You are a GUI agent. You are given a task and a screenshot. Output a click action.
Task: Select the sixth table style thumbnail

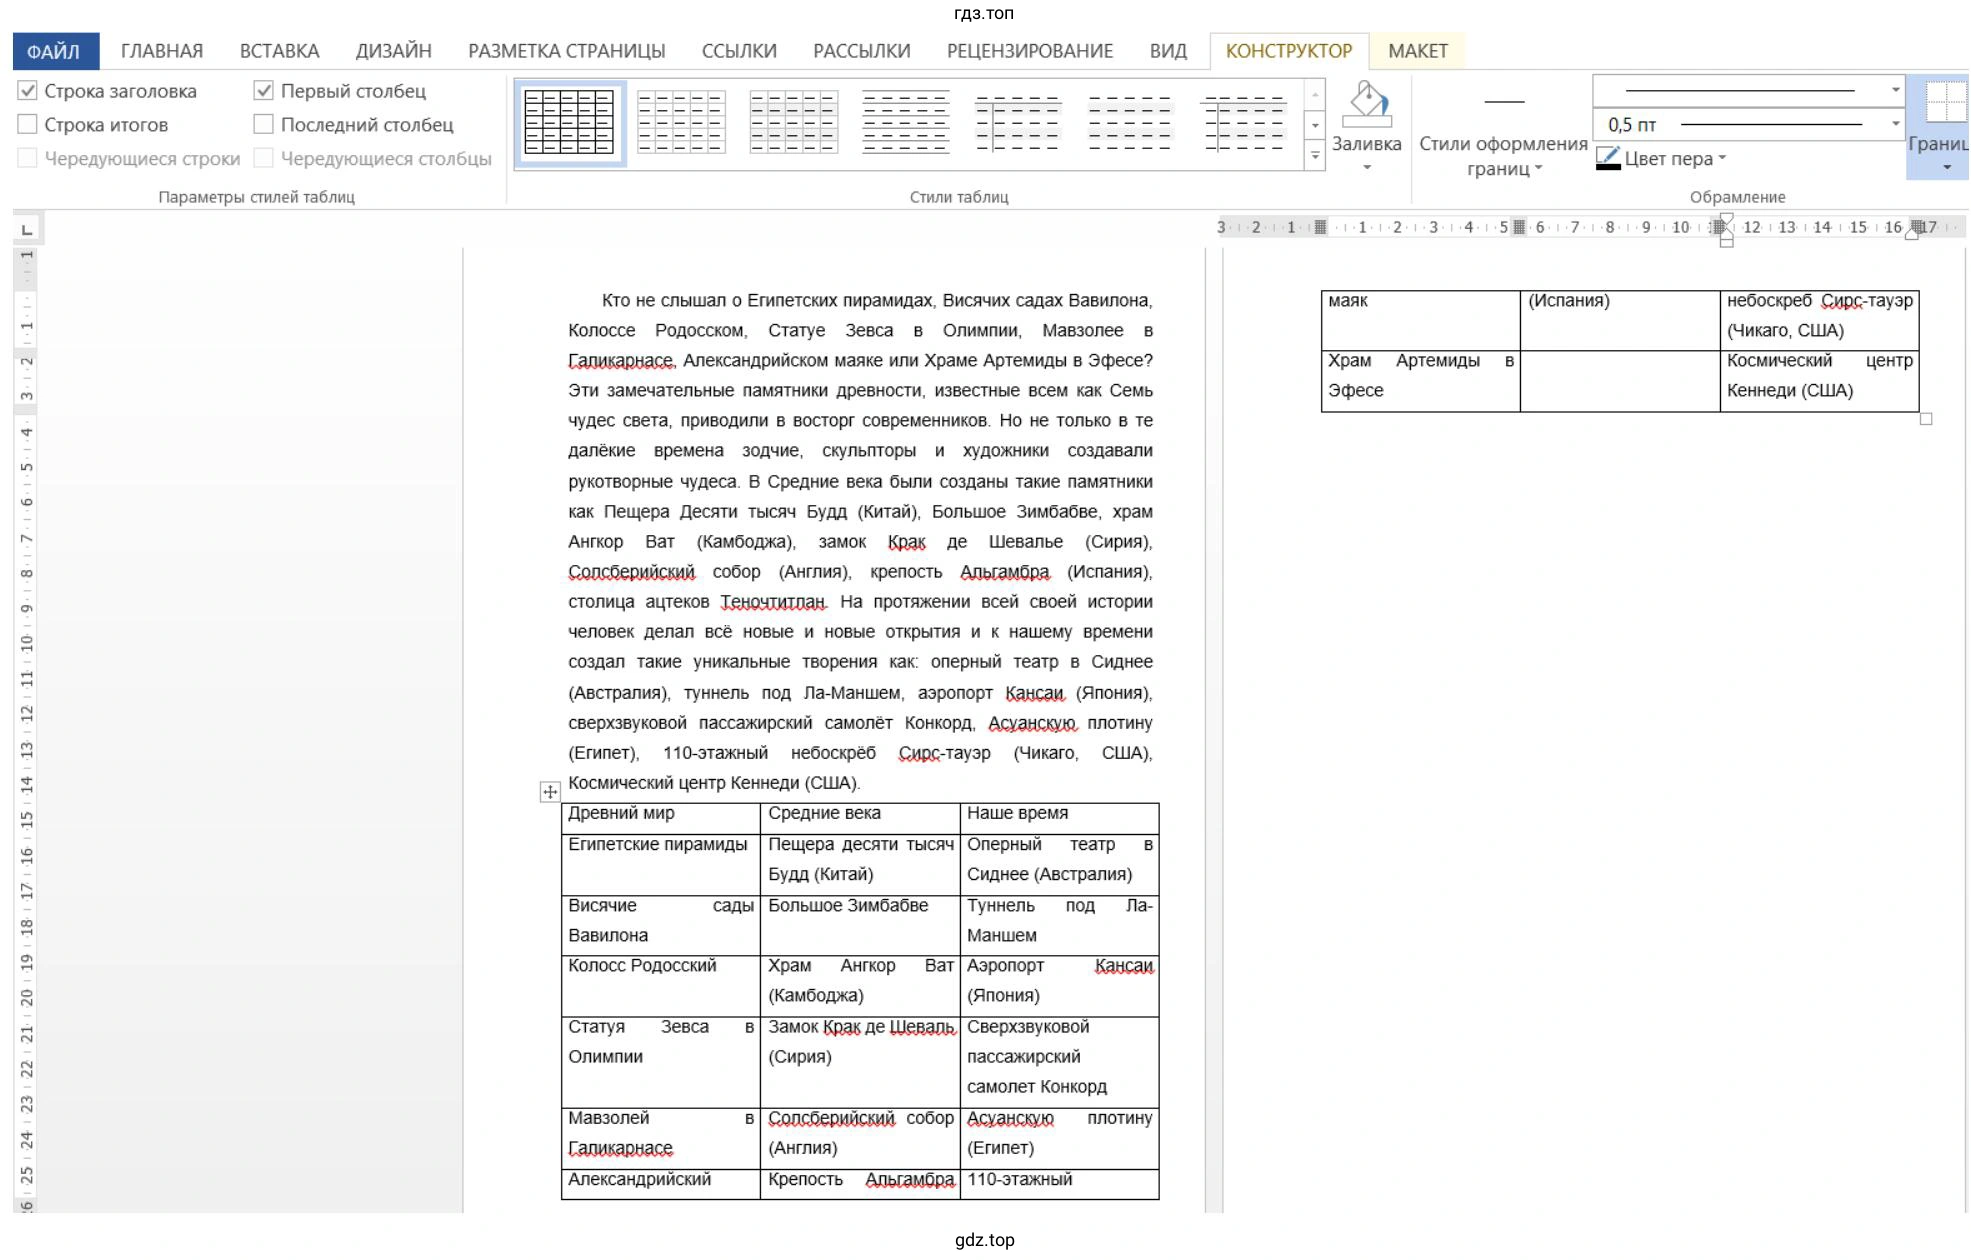coord(1130,123)
